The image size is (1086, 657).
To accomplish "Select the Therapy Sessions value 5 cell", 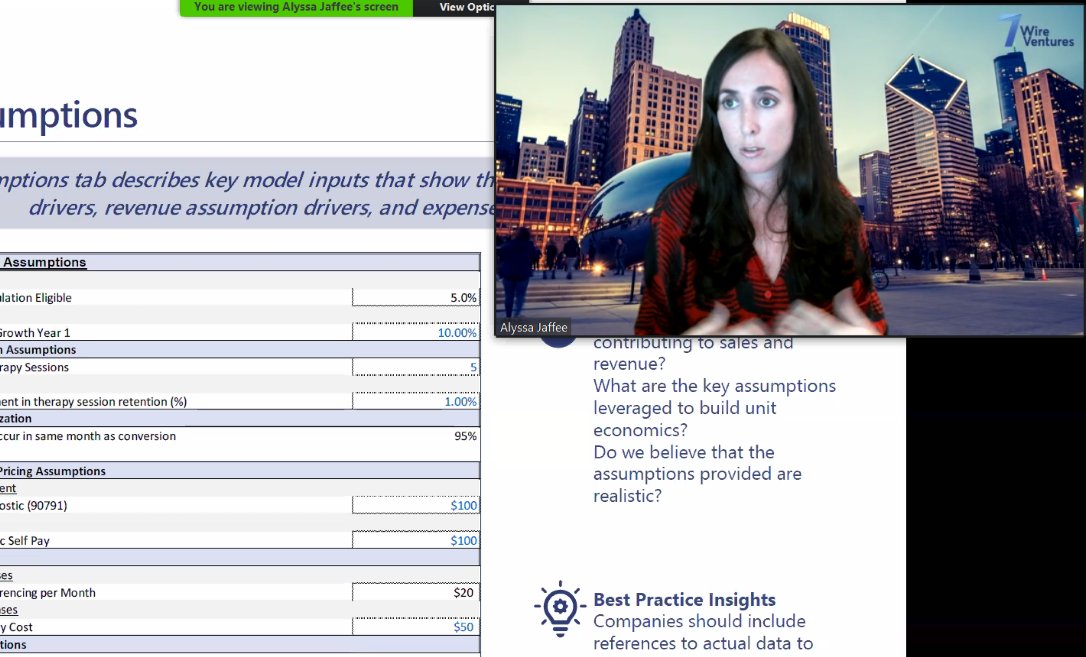I will click(x=416, y=367).
